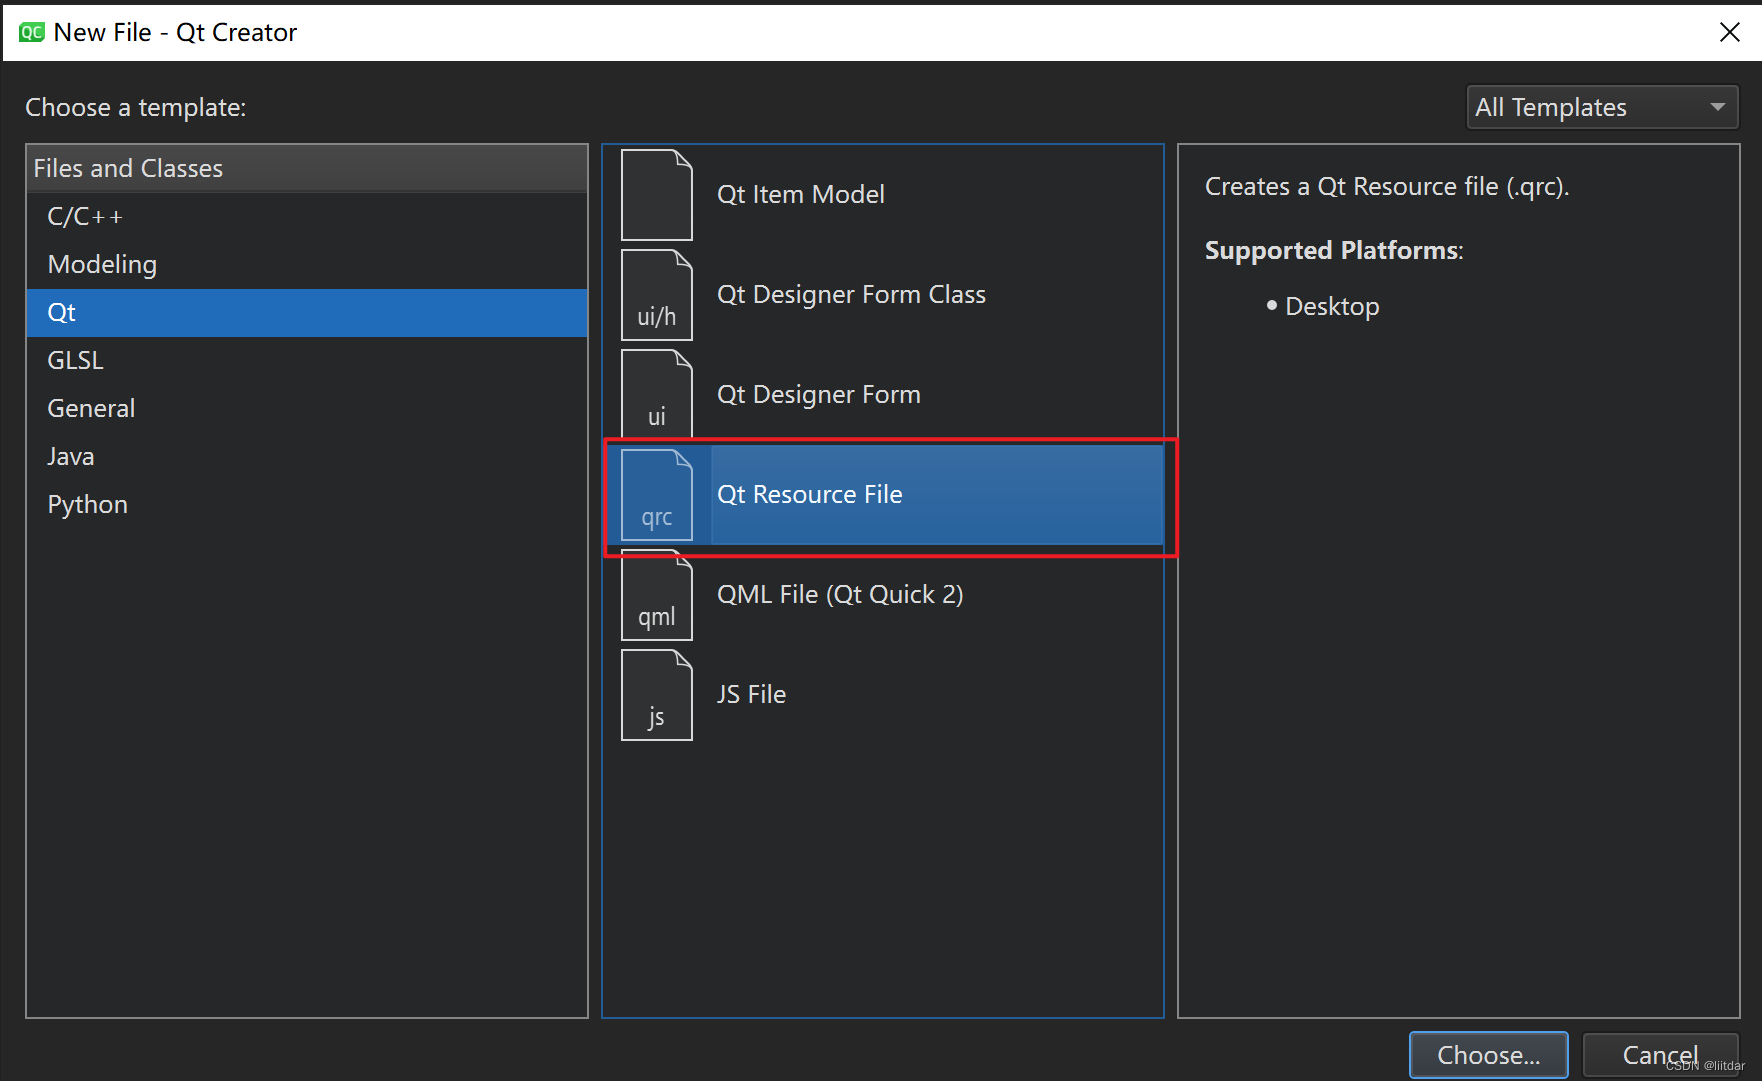This screenshot has height=1081, width=1762.
Task: Click the qml file icon
Action: click(x=657, y=595)
